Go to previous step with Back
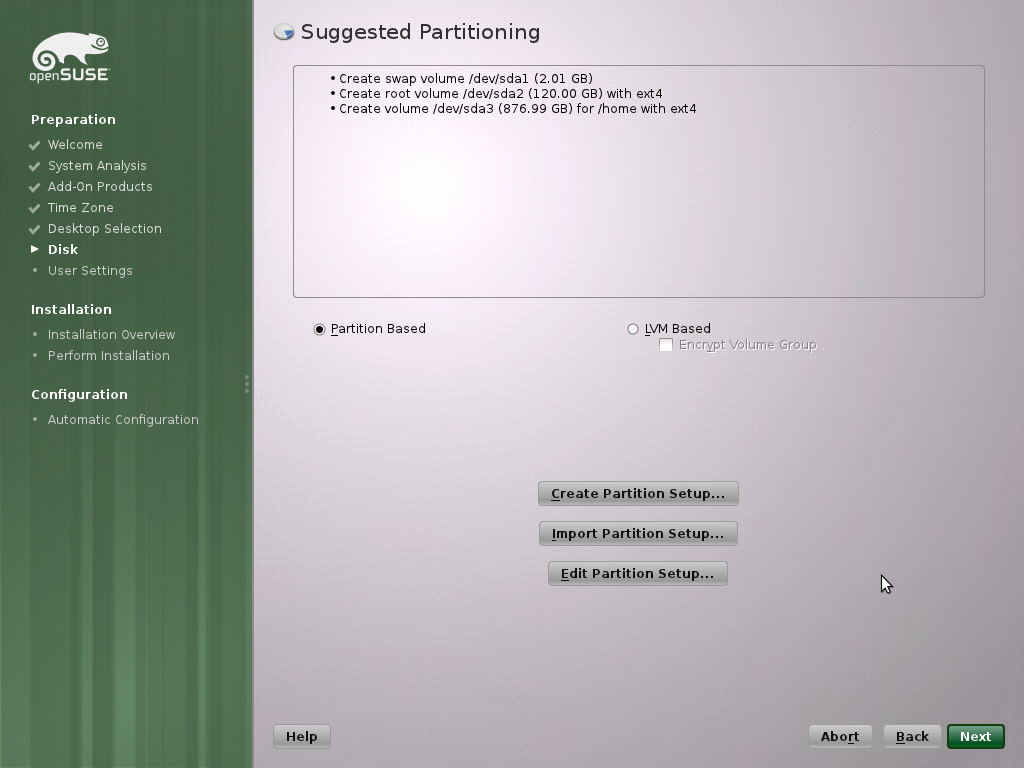This screenshot has width=1024, height=768. (x=912, y=737)
